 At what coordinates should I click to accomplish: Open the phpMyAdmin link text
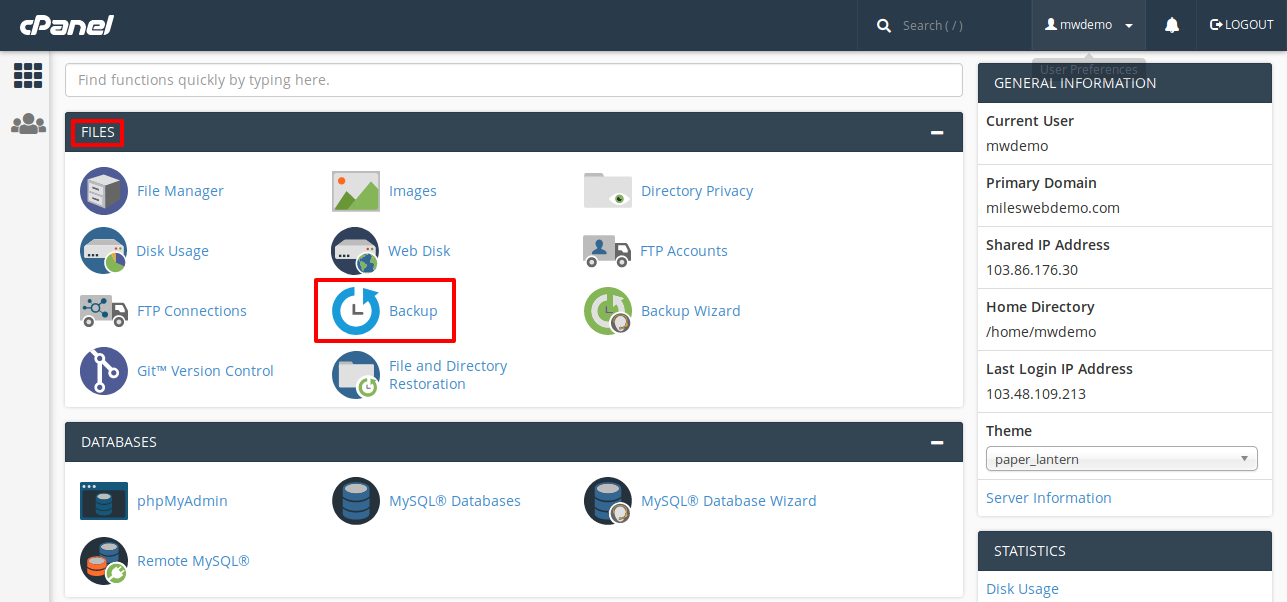tap(182, 501)
